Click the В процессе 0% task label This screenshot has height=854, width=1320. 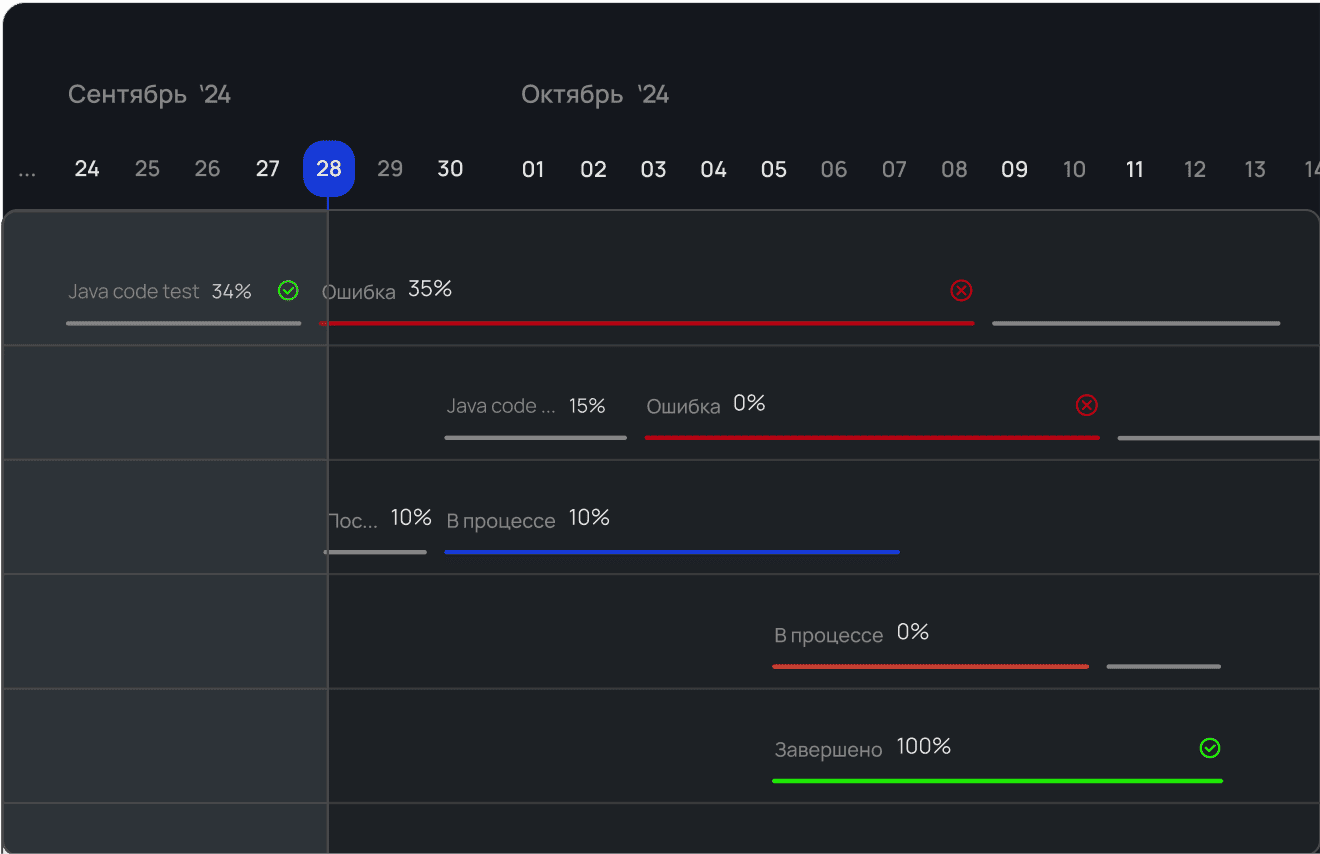[828, 635]
